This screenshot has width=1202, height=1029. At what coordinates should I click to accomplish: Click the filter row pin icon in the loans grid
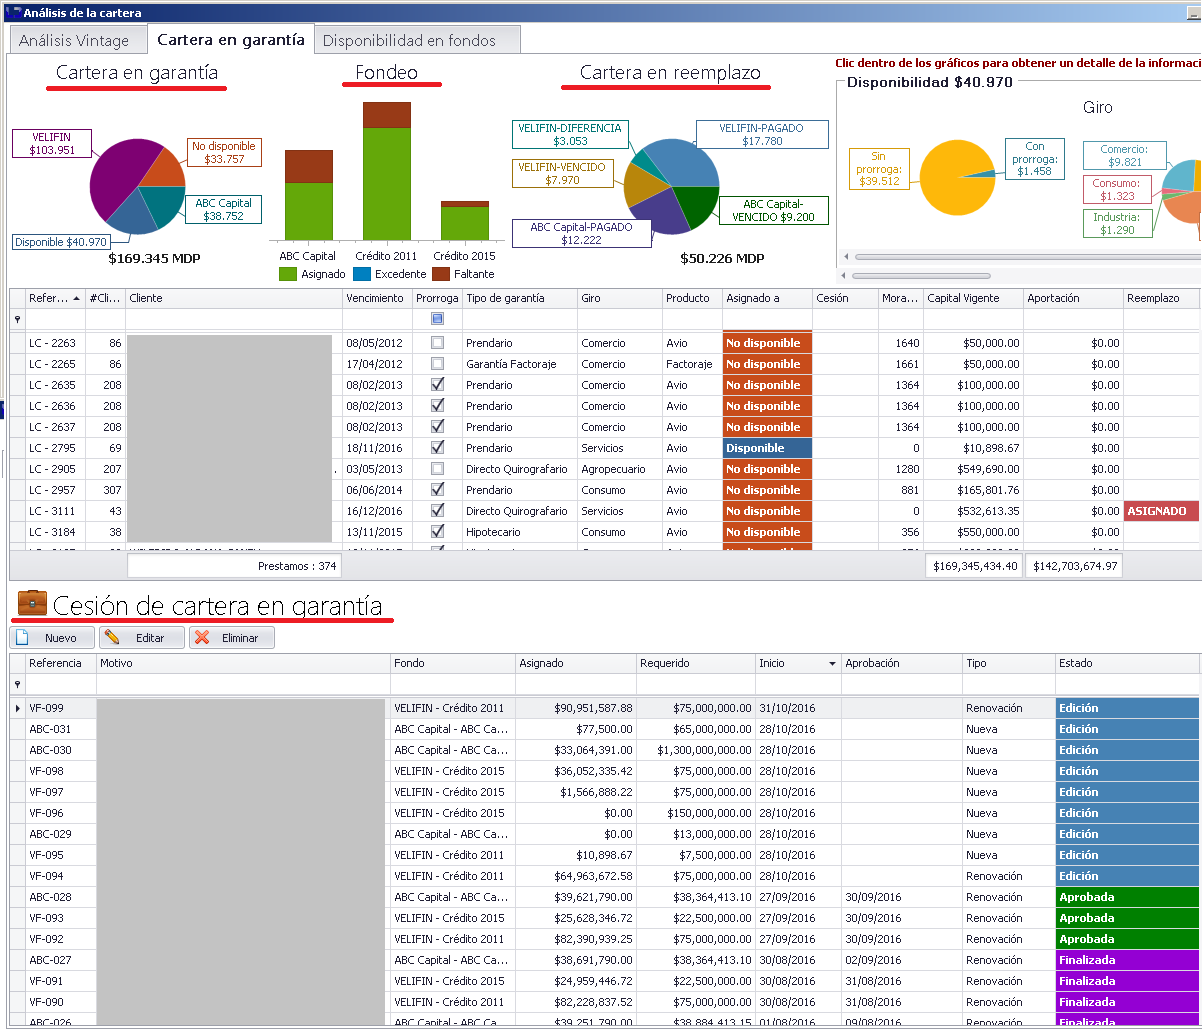[17, 319]
